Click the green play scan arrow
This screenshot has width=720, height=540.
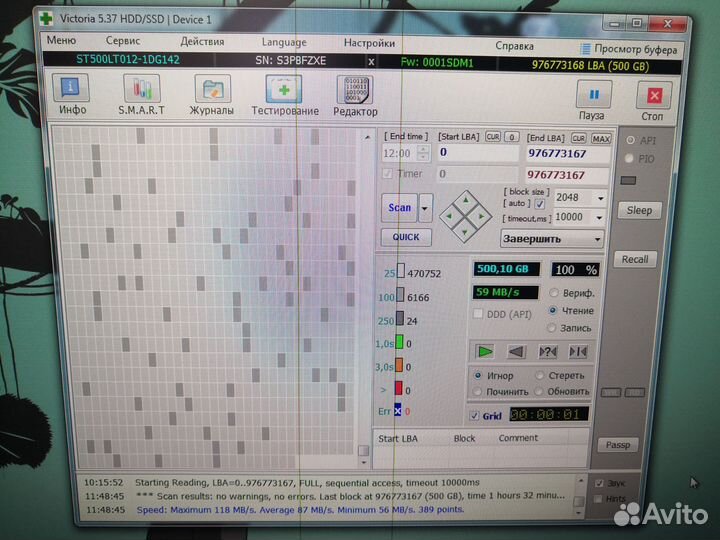click(x=485, y=351)
